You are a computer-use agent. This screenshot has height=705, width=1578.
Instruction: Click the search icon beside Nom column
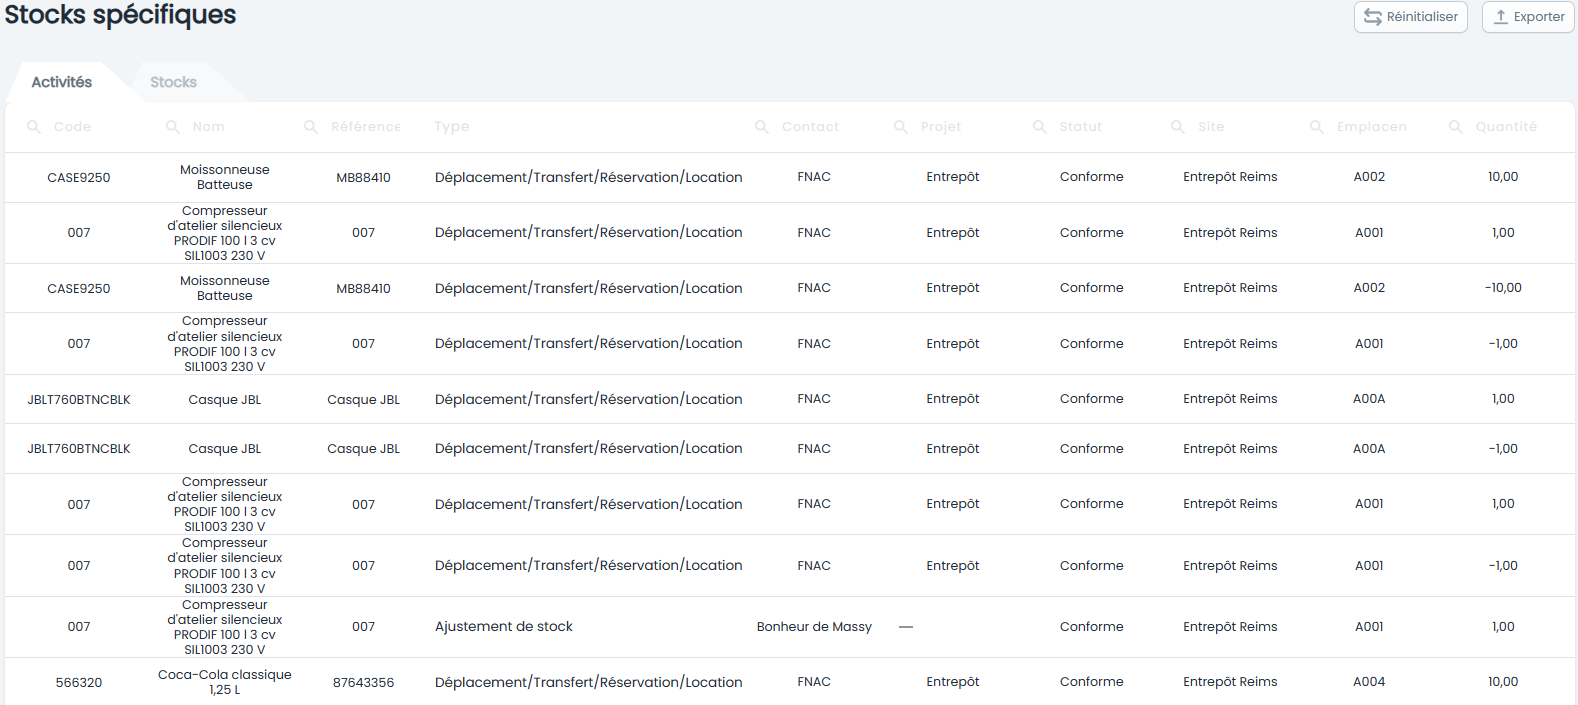(173, 127)
